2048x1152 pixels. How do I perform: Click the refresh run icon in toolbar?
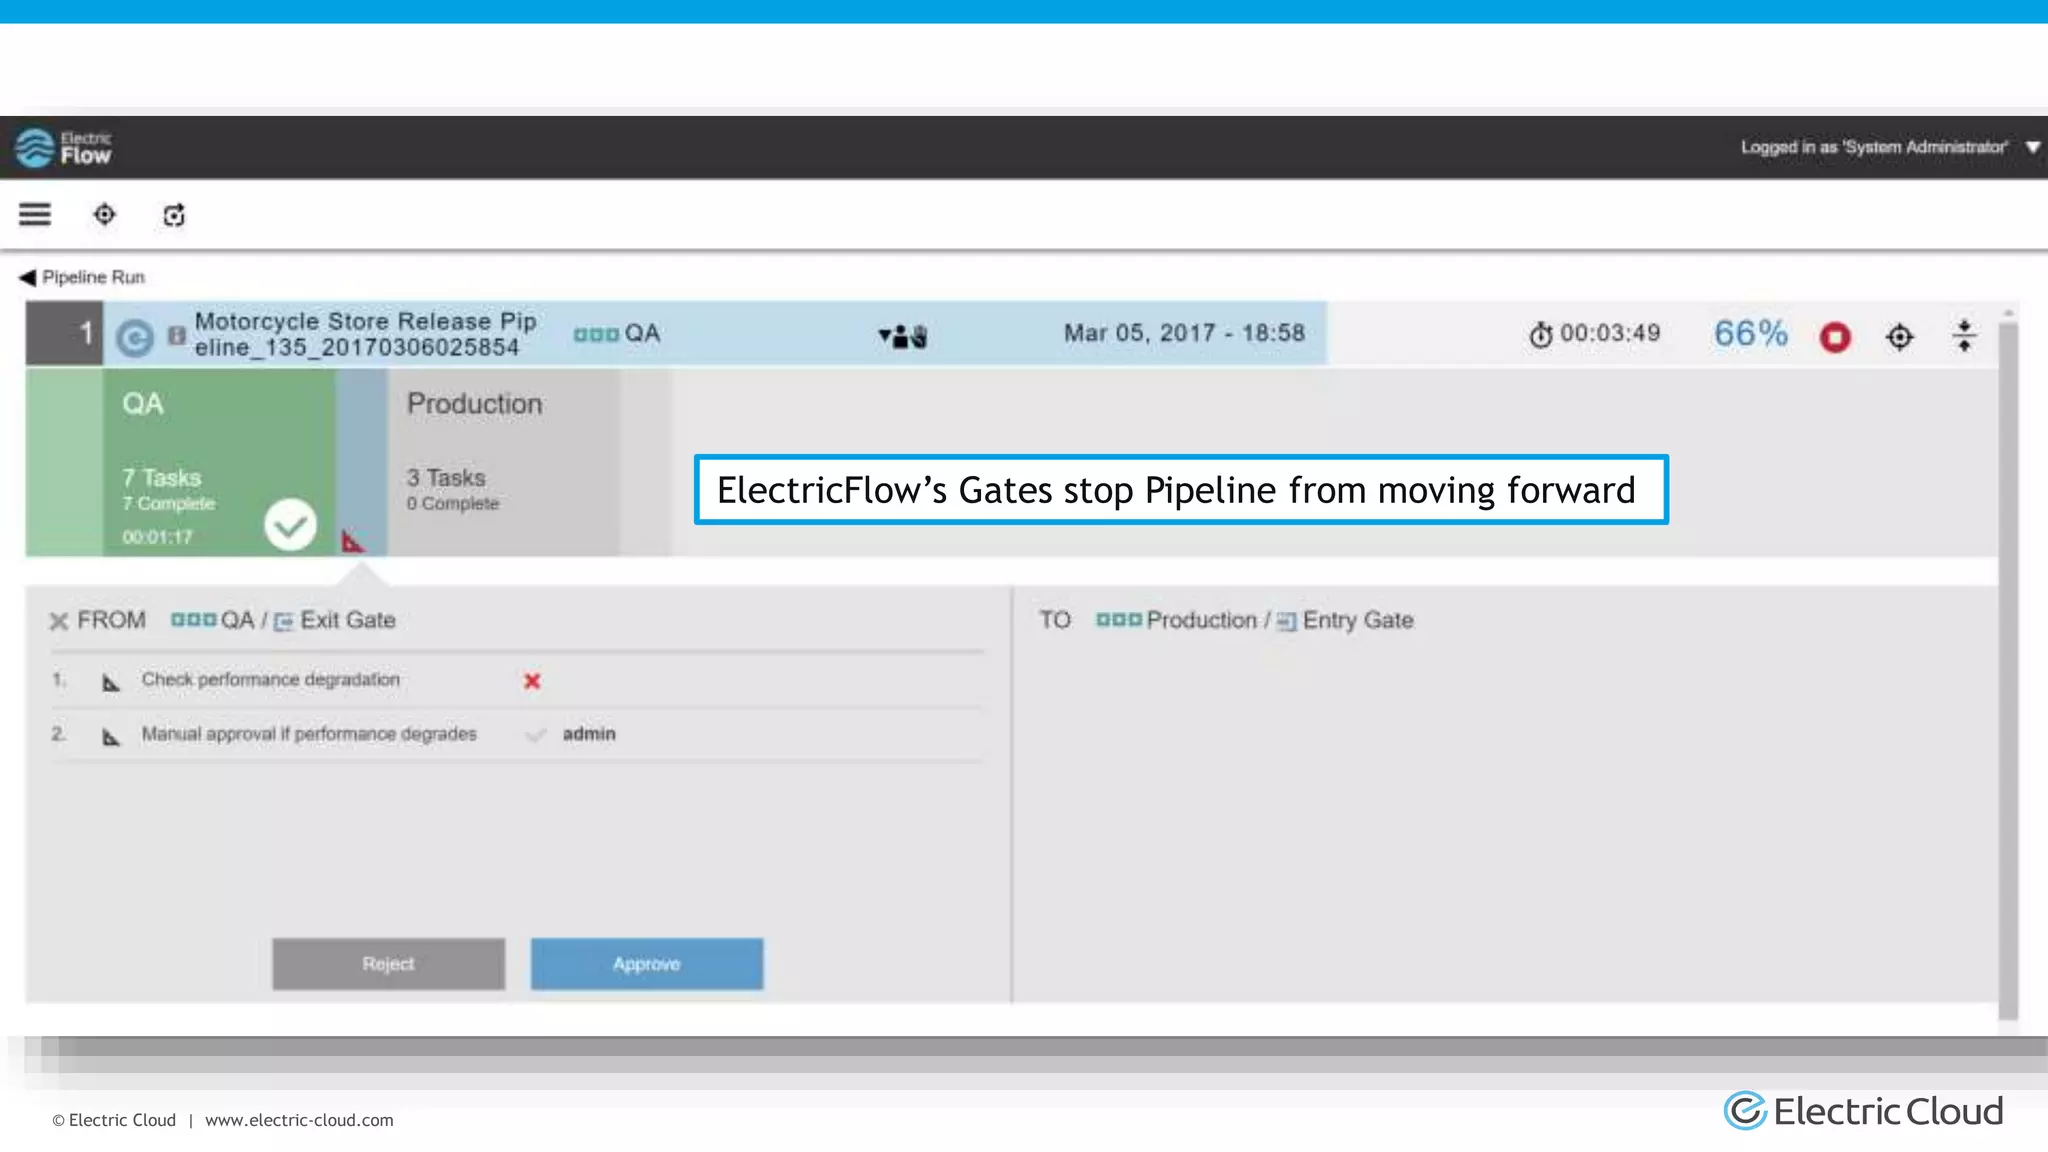coord(174,215)
